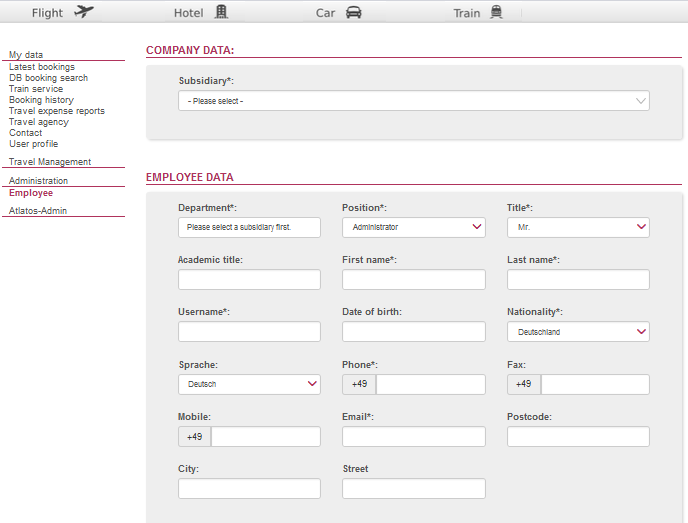This screenshot has height=523, width=688.
Task: Open Atlatos-Admin section
Action: click(x=38, y=211)
